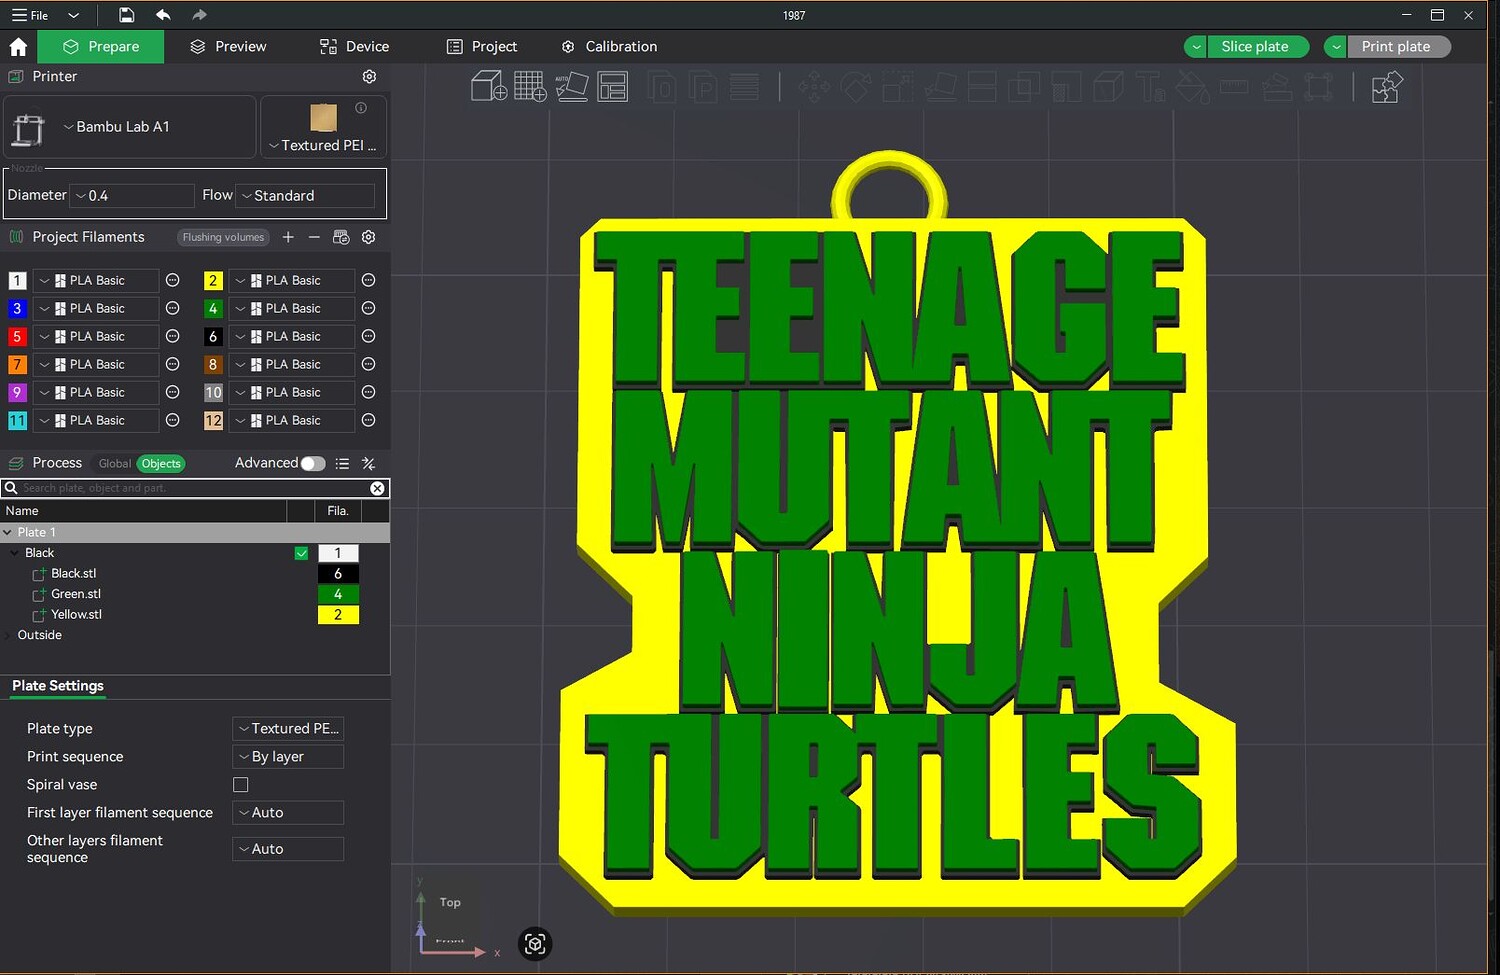Click filament cell 6 for Black.stl
The width and height of the screenshot is (1500, 975).
click(338, 574)
